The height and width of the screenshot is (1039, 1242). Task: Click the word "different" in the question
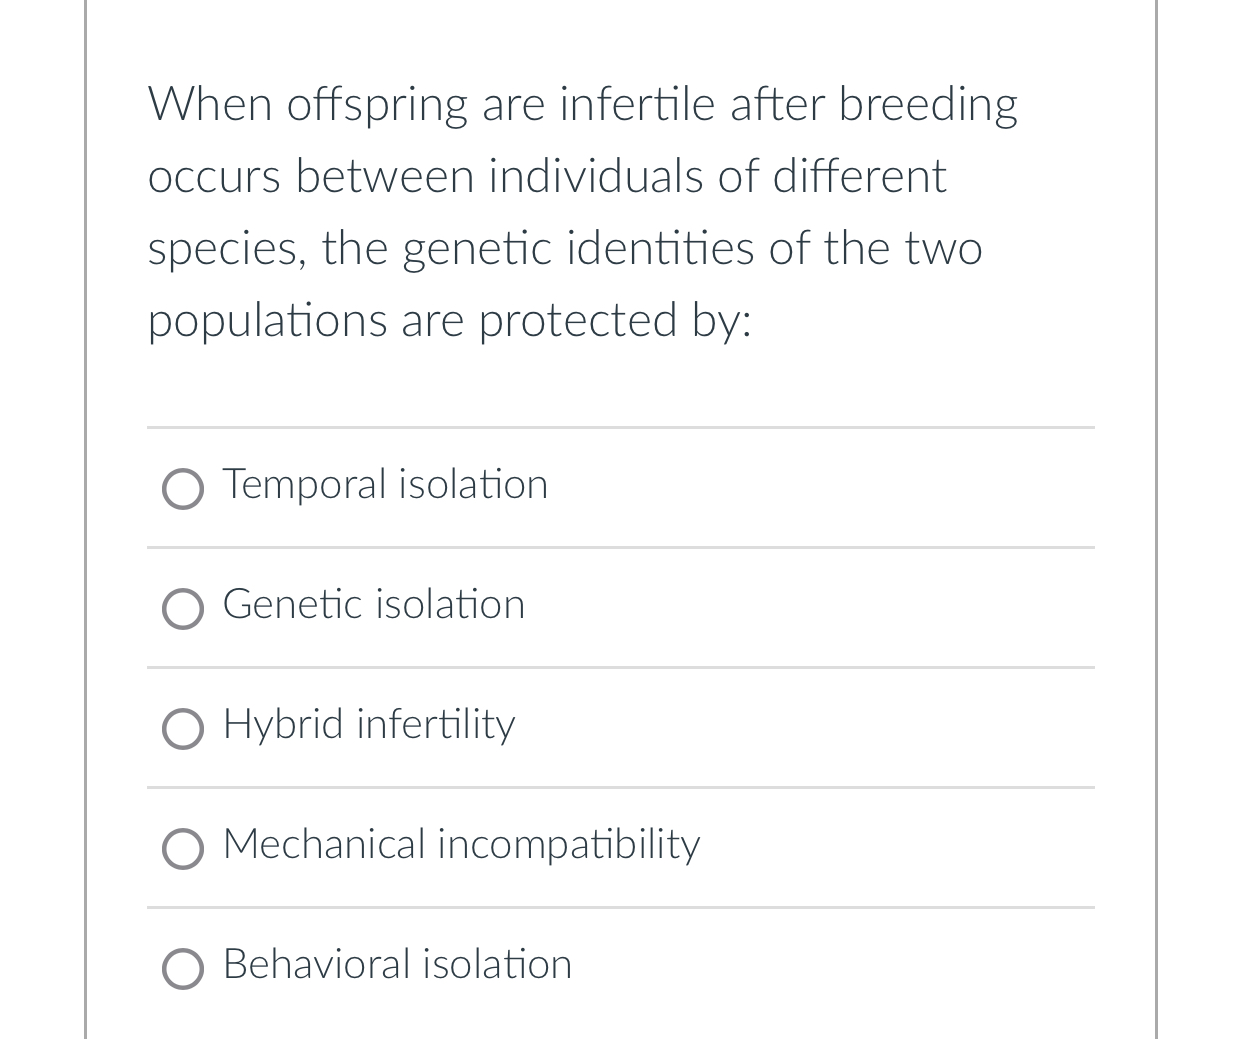859,177
